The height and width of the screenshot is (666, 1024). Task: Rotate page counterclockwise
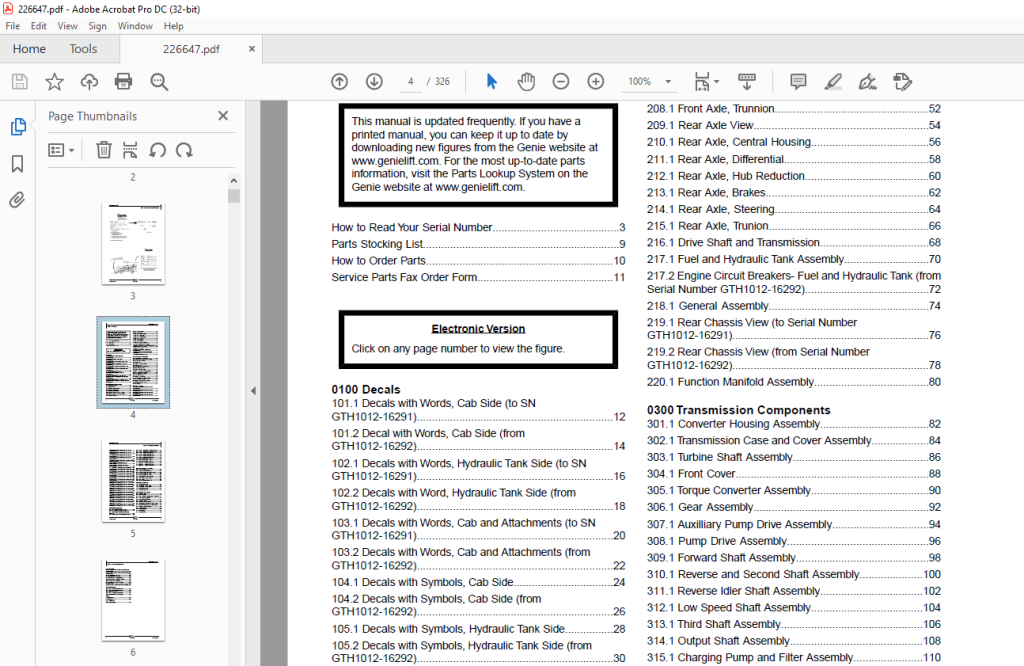(x=157, y=150)
